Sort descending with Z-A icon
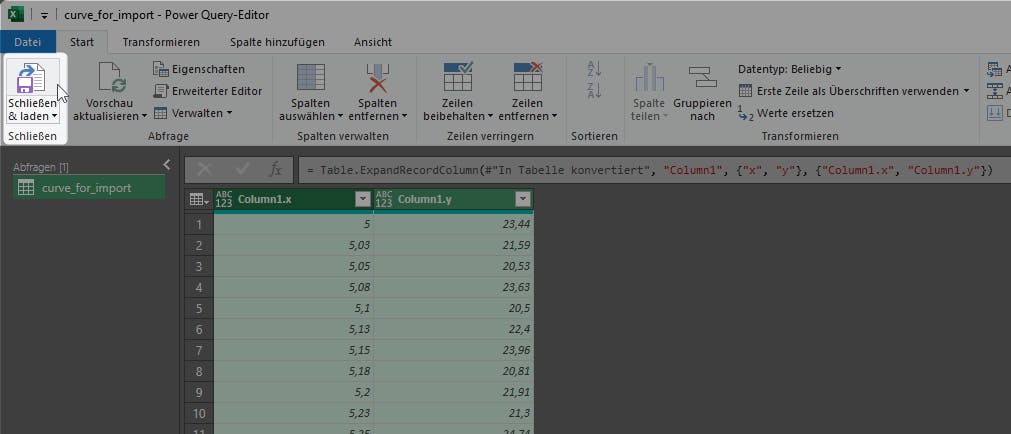Image resolution: width=1011 pixels, height=434 pixels. click(594, 91)
